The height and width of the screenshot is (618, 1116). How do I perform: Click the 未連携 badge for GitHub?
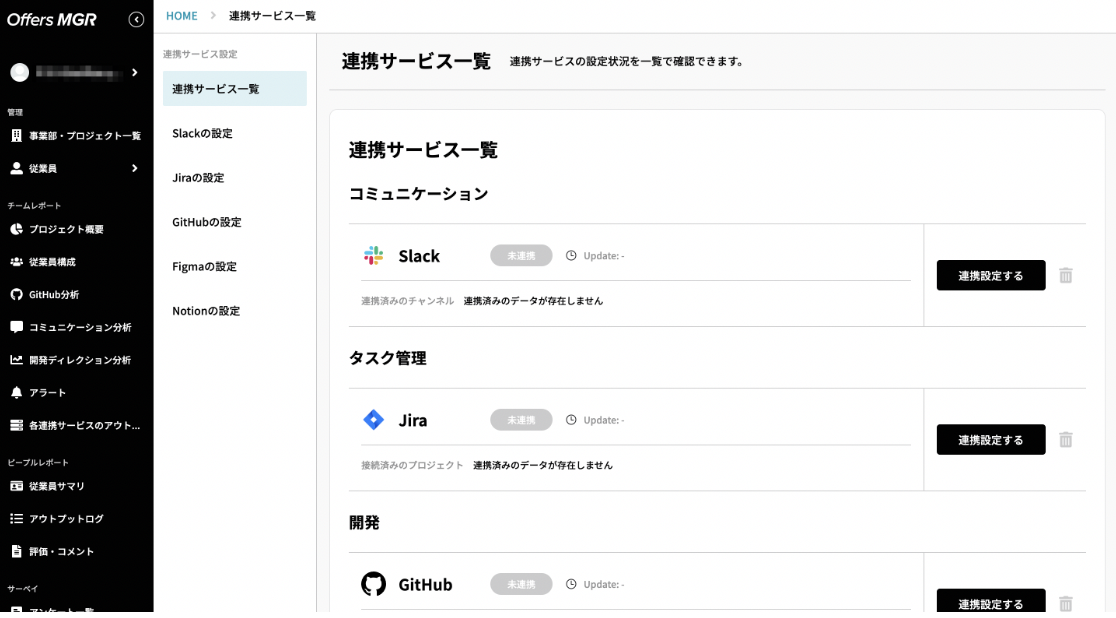tap(521, 585)
